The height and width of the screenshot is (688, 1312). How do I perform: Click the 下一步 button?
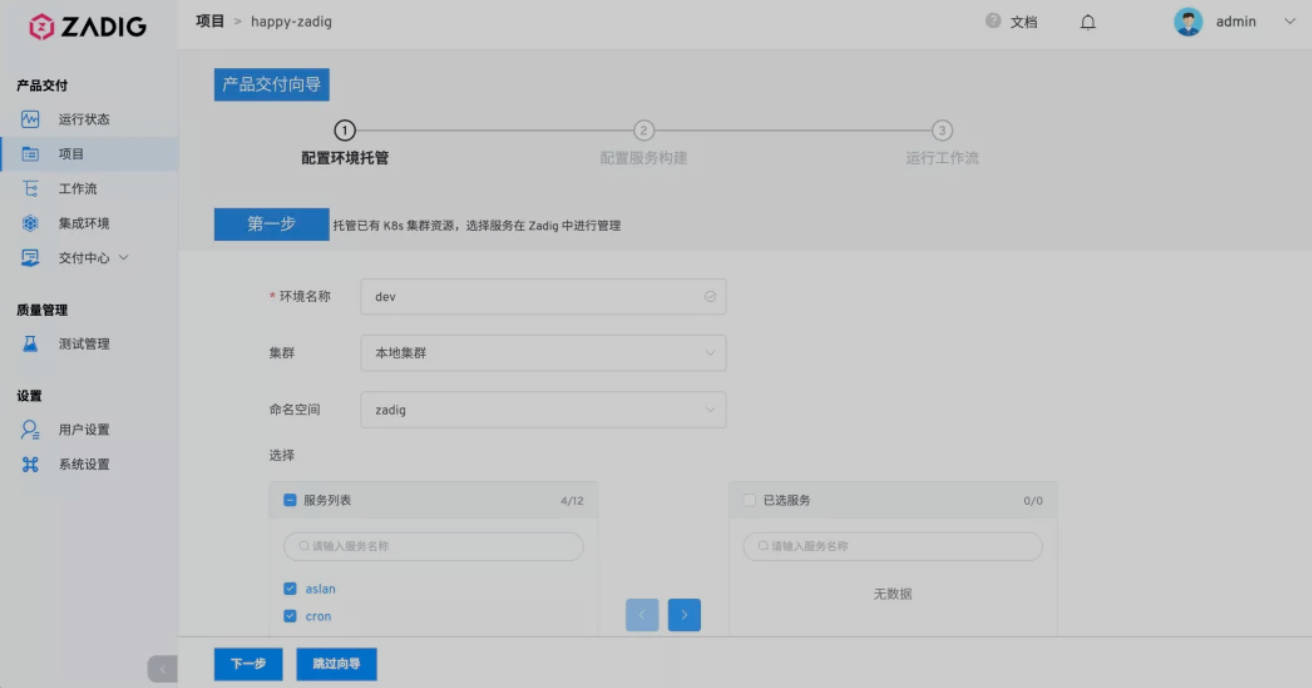[x=248, y=664]
